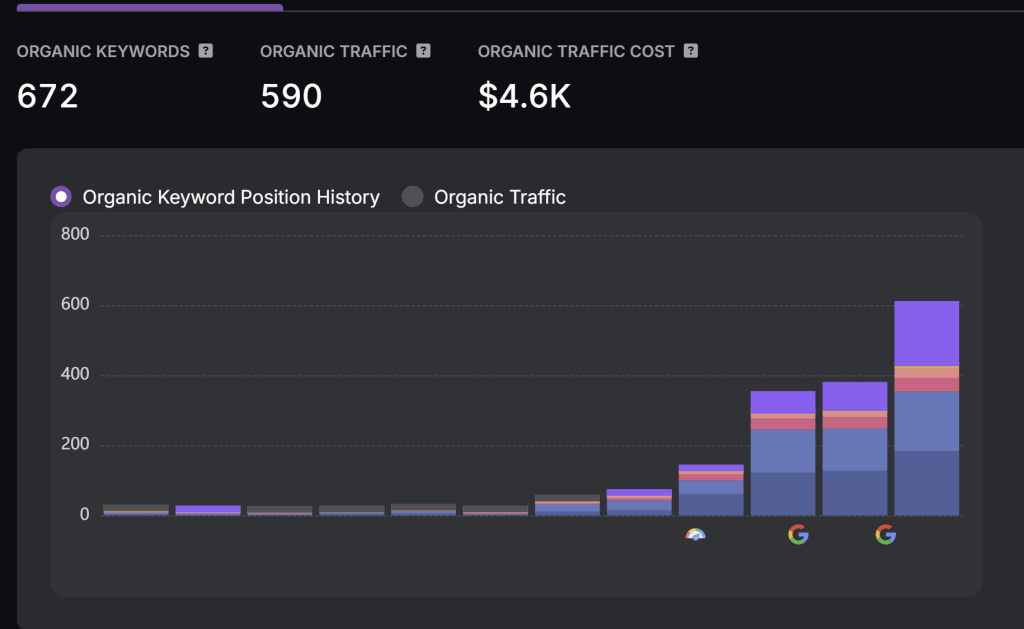This screenshot has width=1024, height=629.
Task: Click the rainbow gauge marker below the chart
Action: coord(696,535)
